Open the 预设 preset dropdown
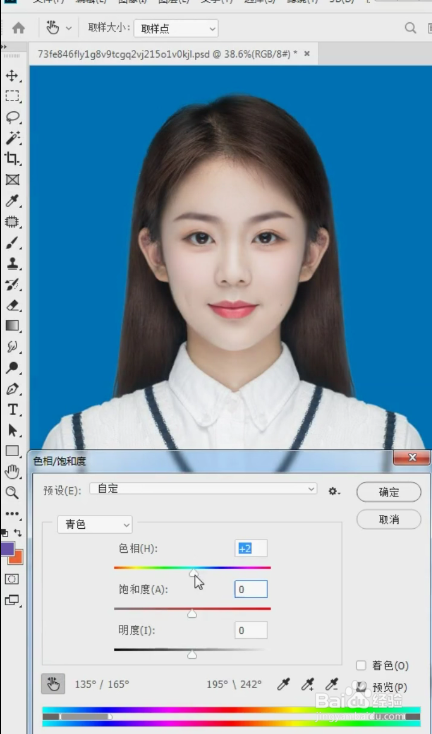432x734 pixels. click(x=203, y=489)
